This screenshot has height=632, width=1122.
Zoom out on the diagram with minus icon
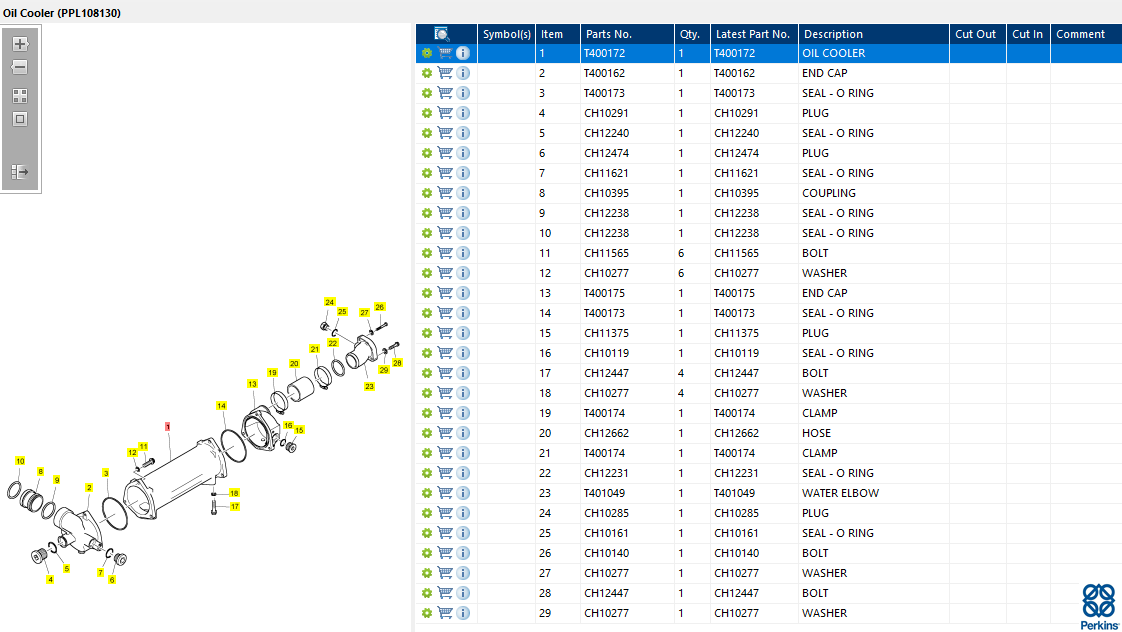[x=20, y=67]
